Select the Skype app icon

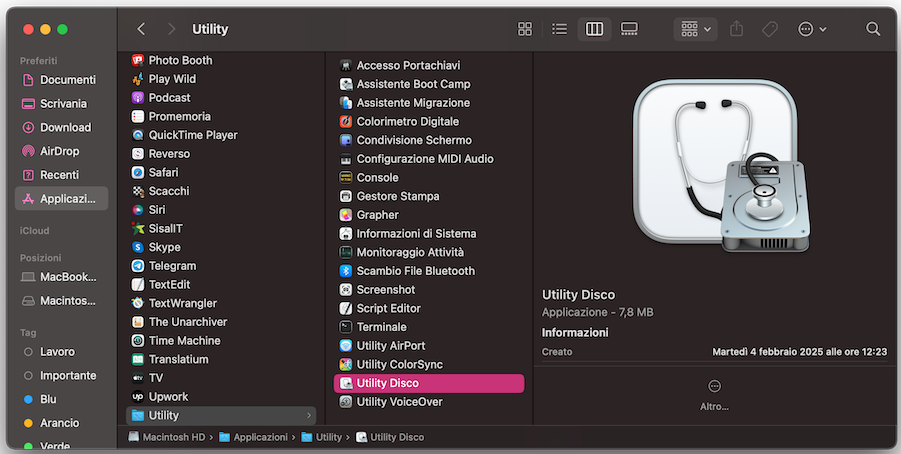(138, 247)
